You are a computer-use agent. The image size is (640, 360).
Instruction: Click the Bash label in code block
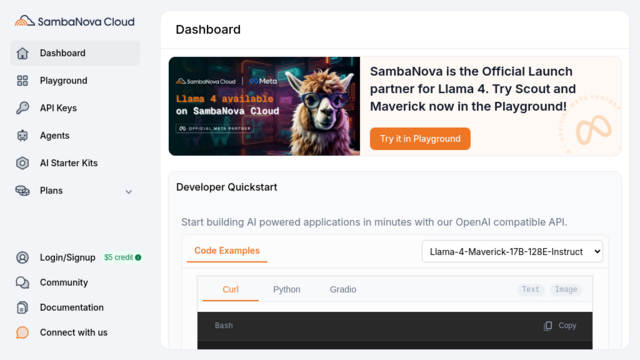pos(224,326)
